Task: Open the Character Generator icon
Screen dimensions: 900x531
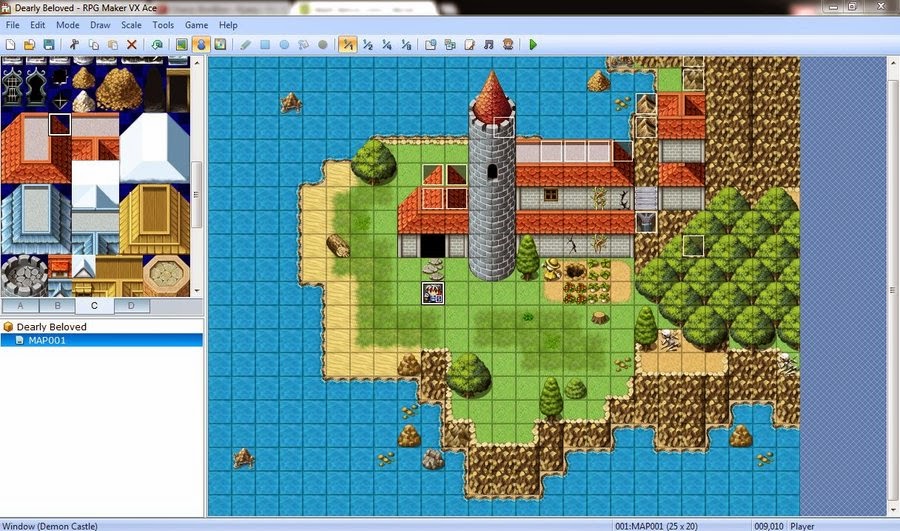Action: tap(508, 44)
